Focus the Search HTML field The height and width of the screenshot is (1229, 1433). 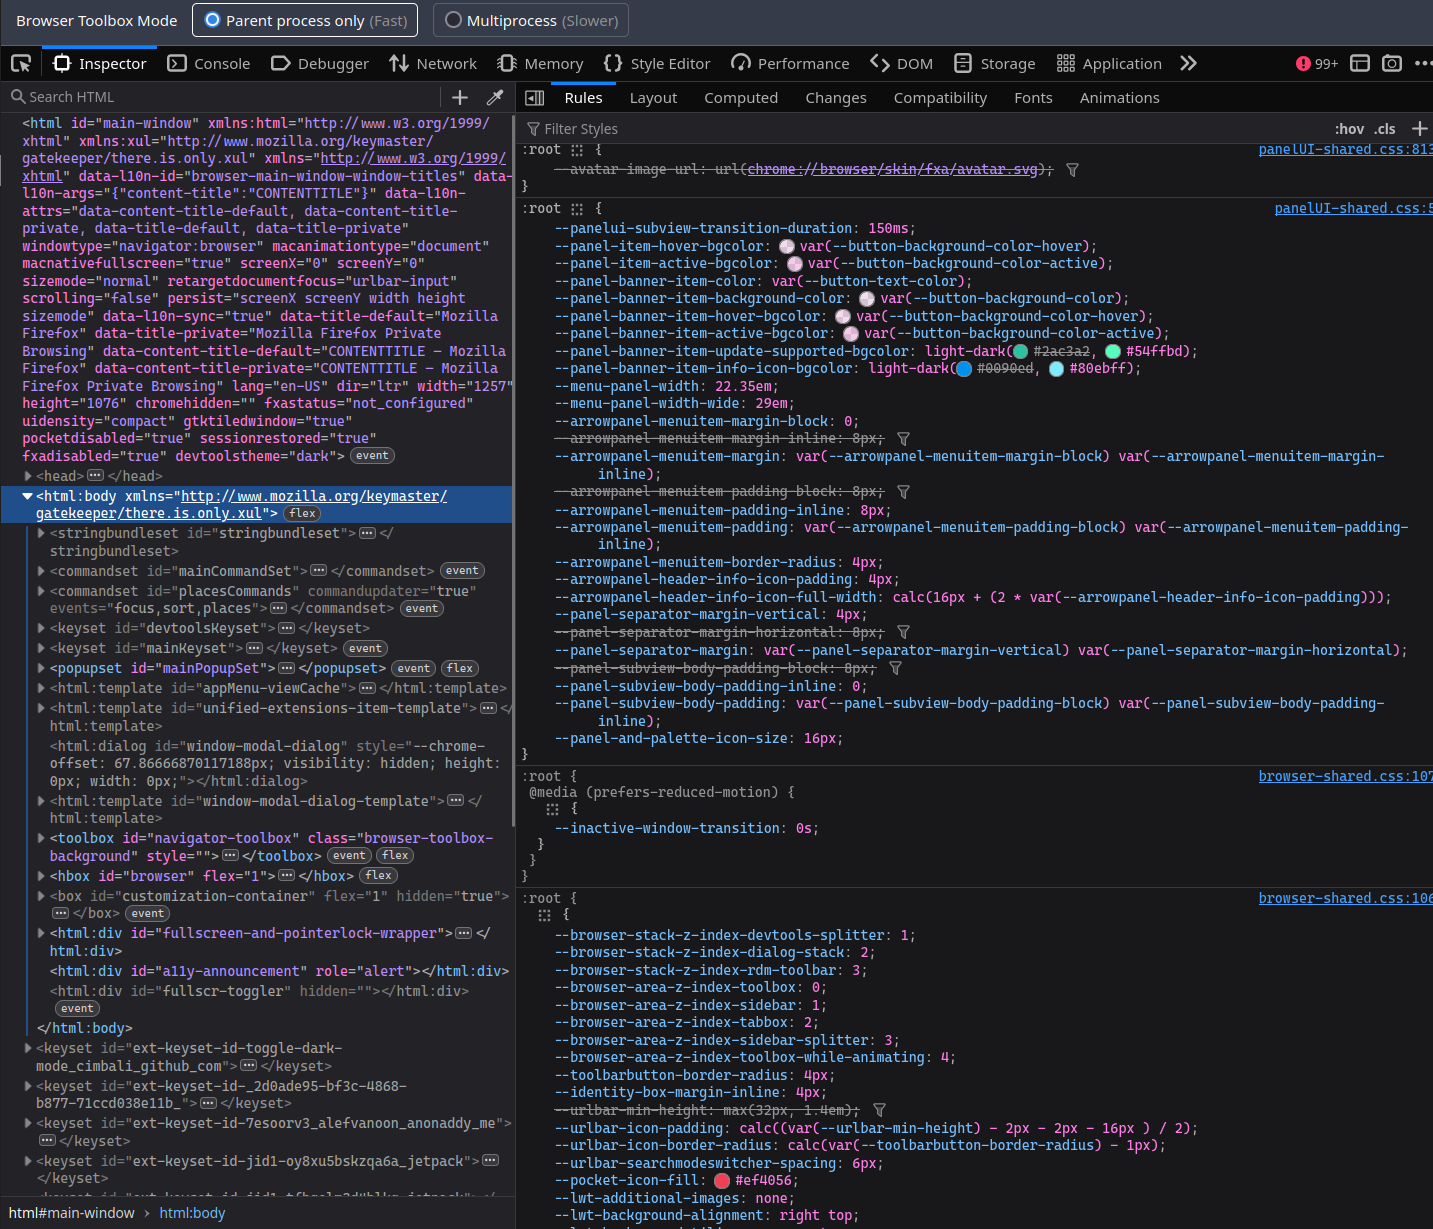click(x=225, y=97)
